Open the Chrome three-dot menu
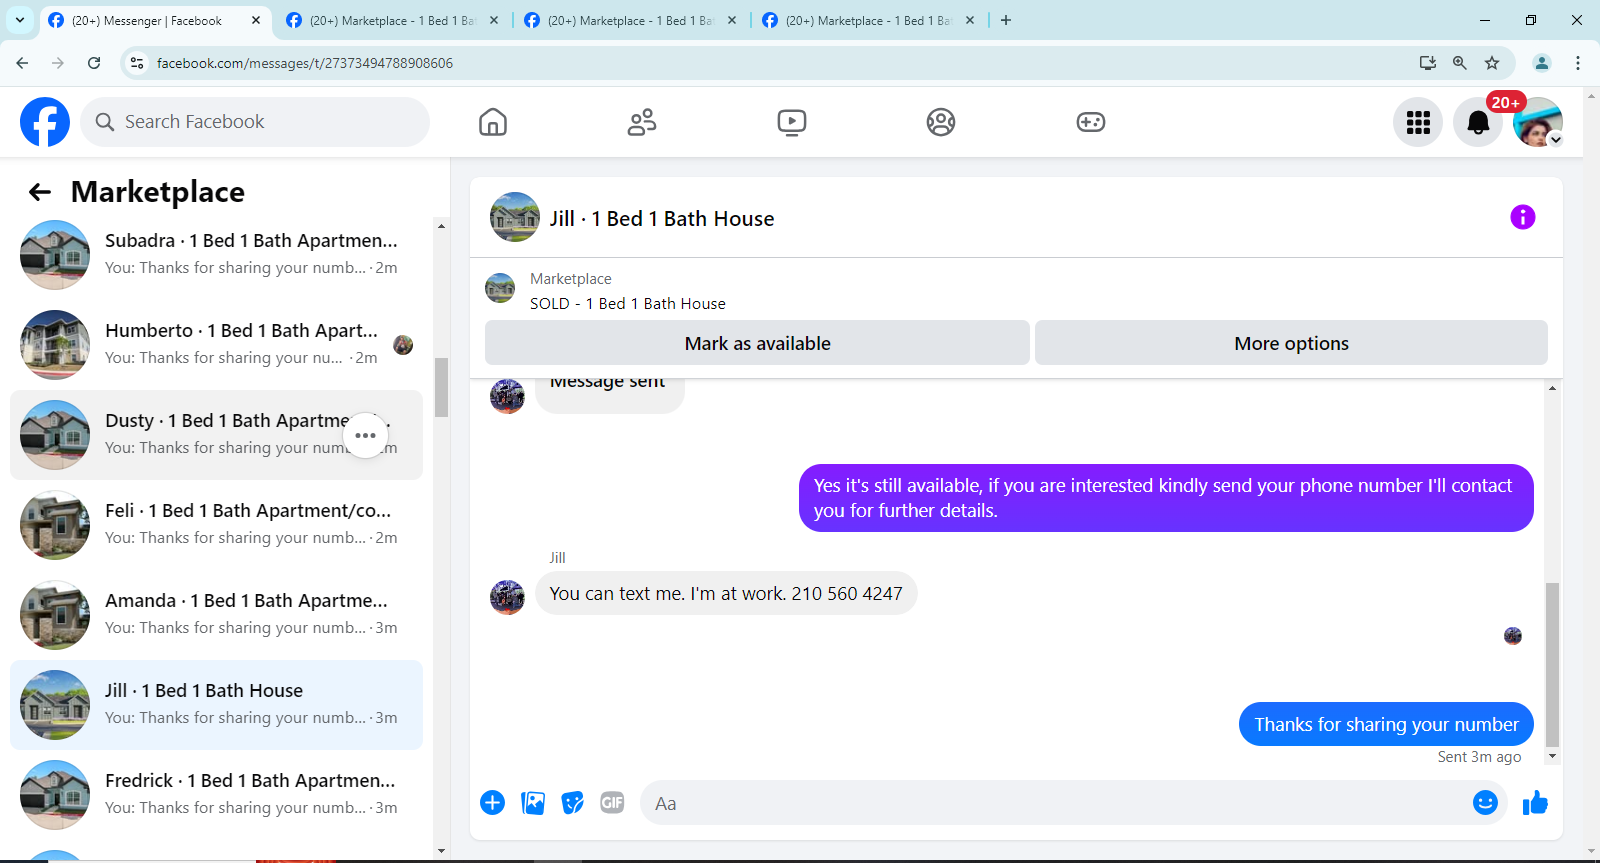1600x863 pixels. point(1578,63)
